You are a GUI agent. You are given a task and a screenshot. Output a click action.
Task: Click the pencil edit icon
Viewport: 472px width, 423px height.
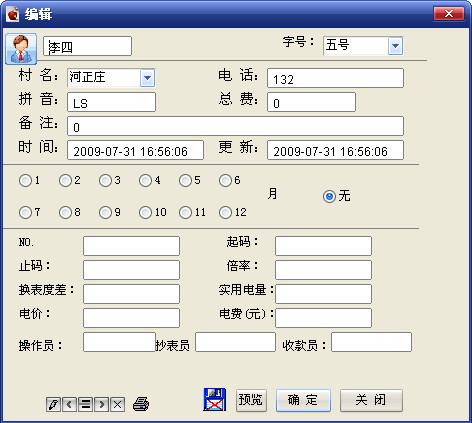(53, 404)
